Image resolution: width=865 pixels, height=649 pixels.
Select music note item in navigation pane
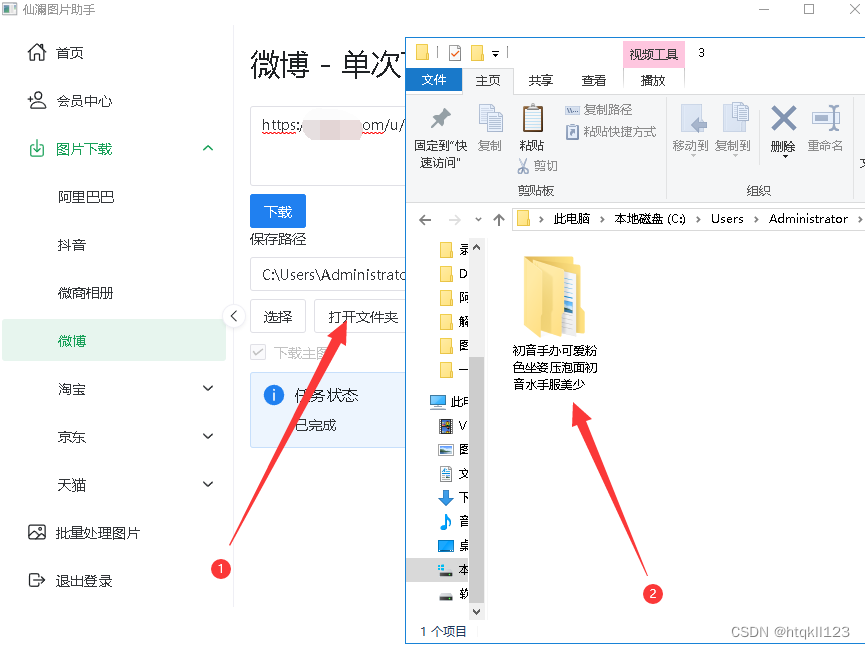tap(452, 522)
